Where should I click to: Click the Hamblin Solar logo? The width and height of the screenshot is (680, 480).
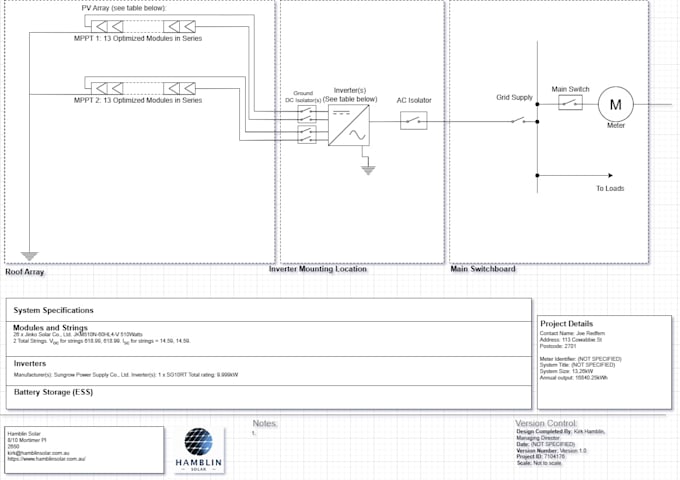pyautogui.click(x=199, y=450)
